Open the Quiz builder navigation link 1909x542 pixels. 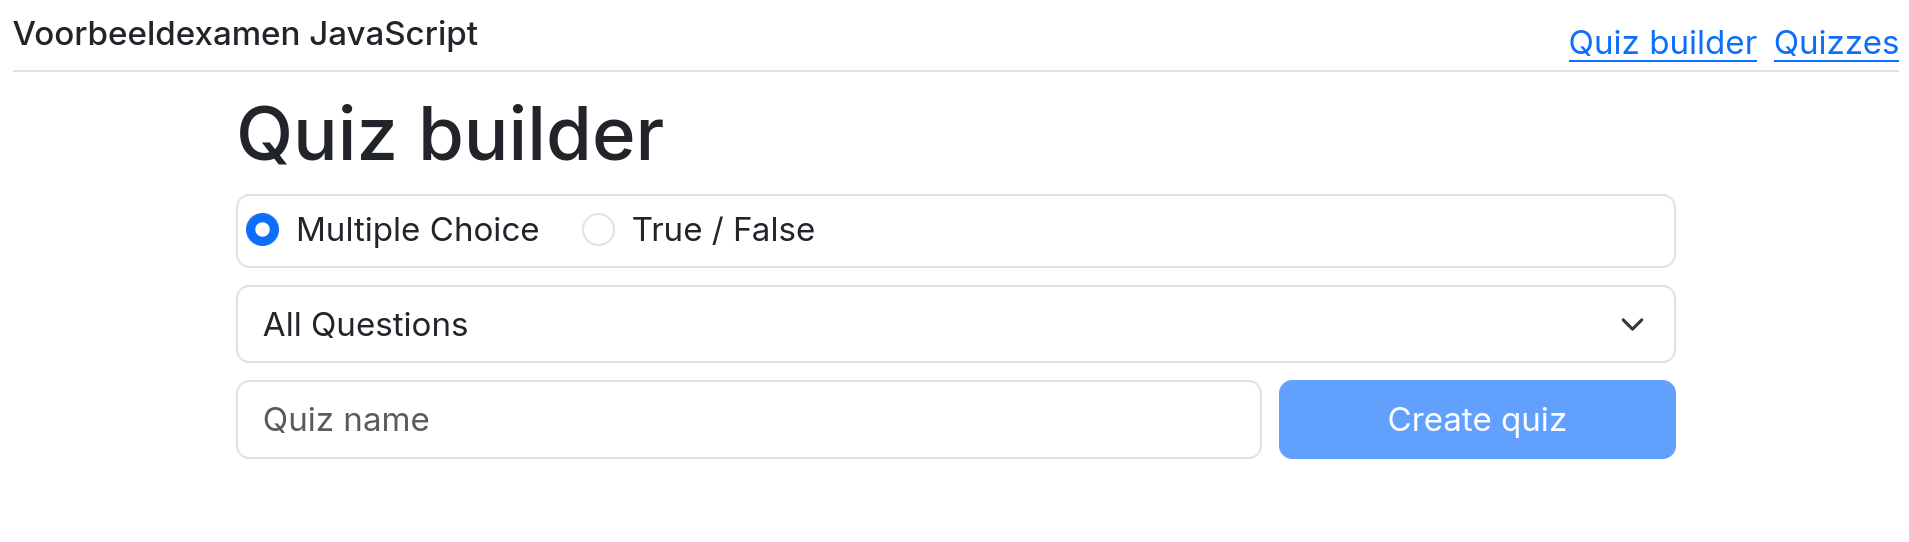click(x=1662, y=43)
